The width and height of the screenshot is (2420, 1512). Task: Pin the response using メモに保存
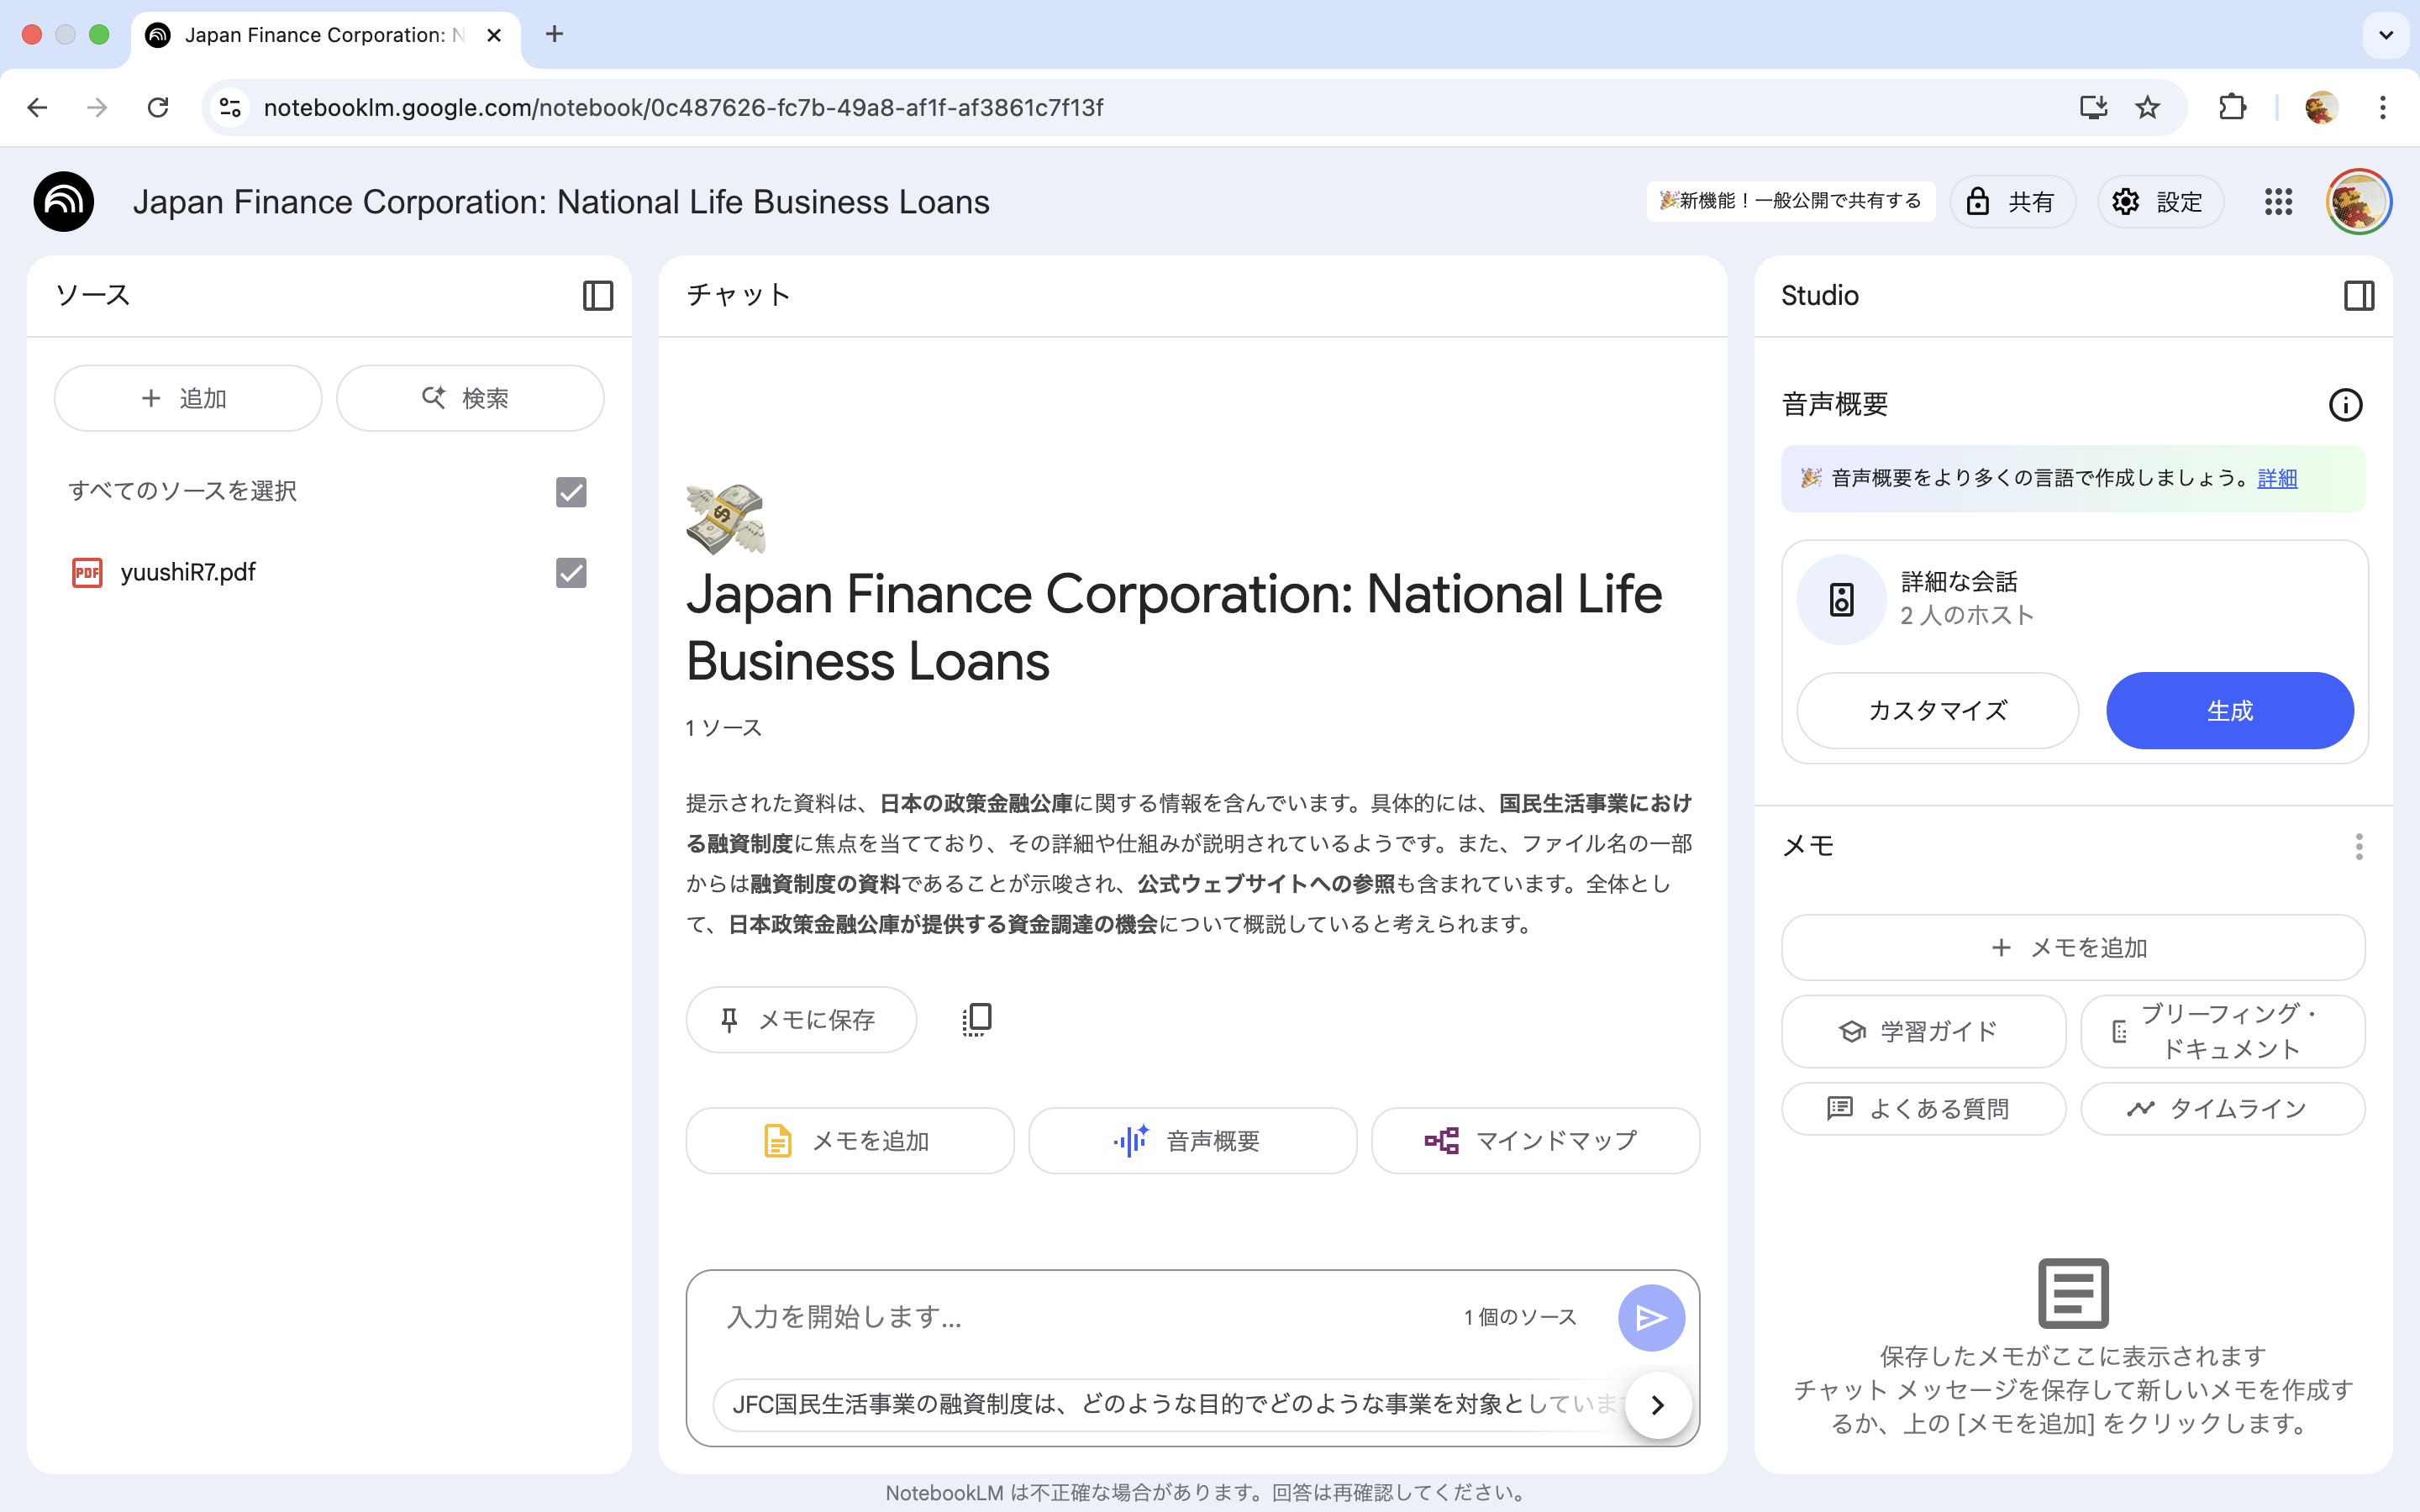coord(800,1019)
